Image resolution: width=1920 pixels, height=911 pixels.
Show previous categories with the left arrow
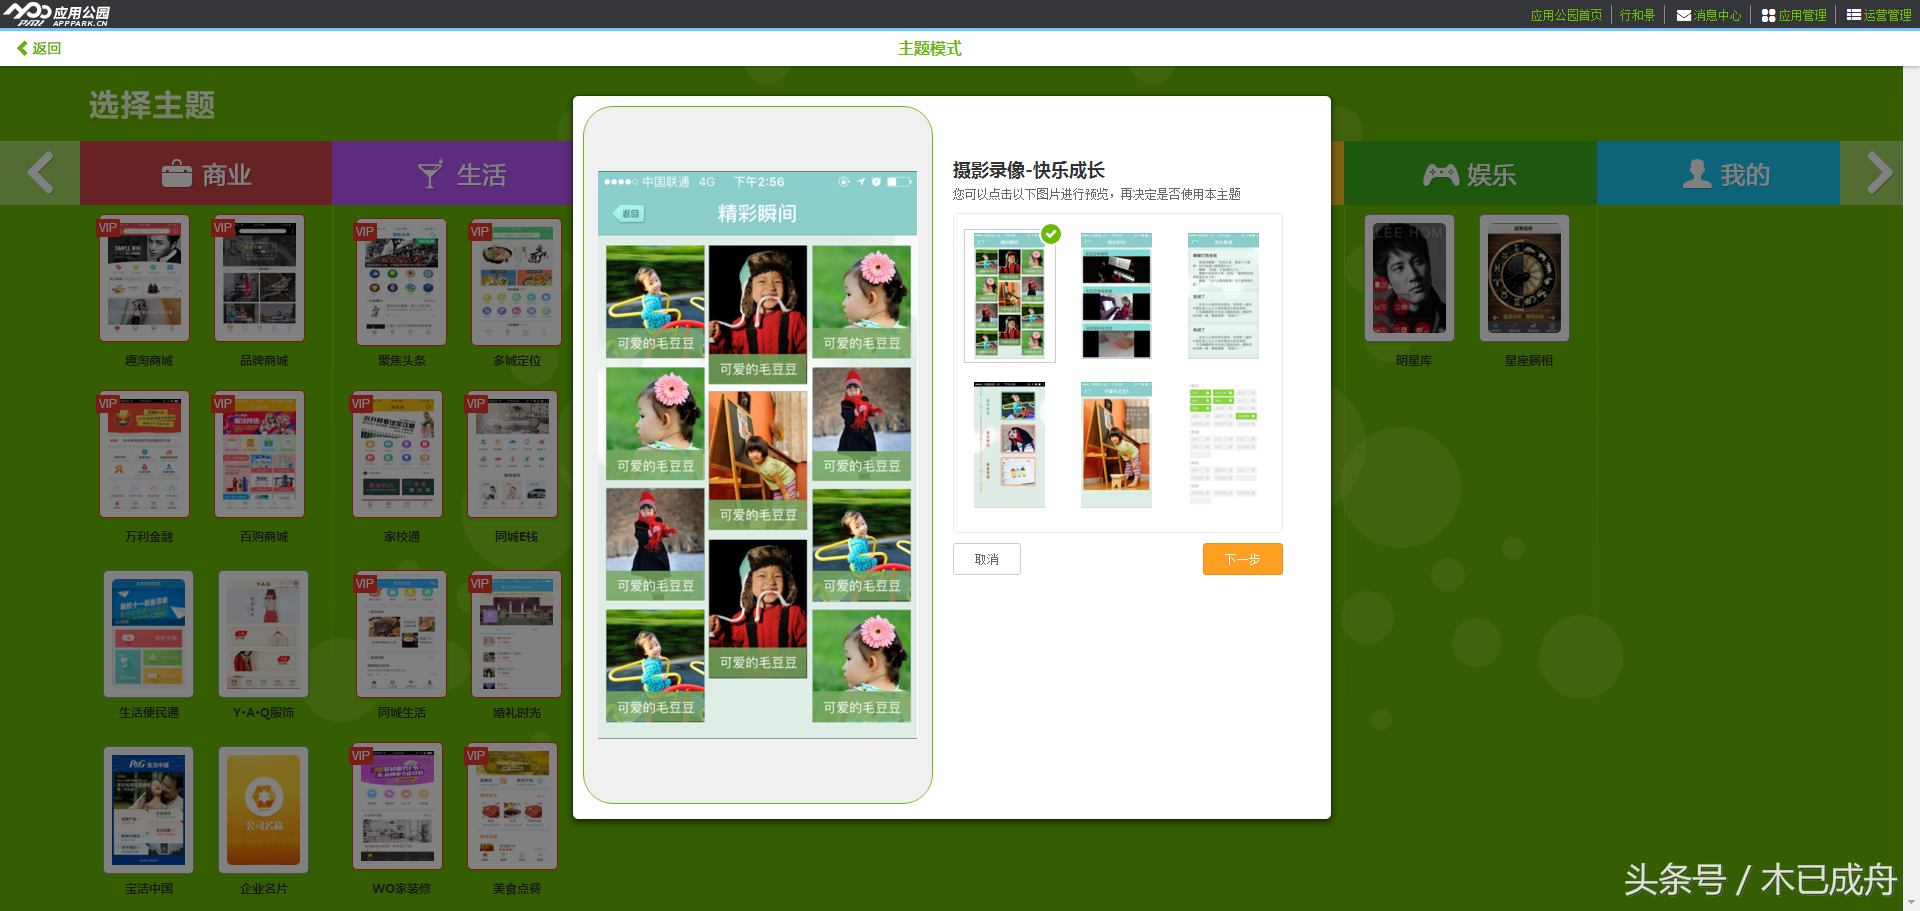pyautogui.click(x=40, y=173)
